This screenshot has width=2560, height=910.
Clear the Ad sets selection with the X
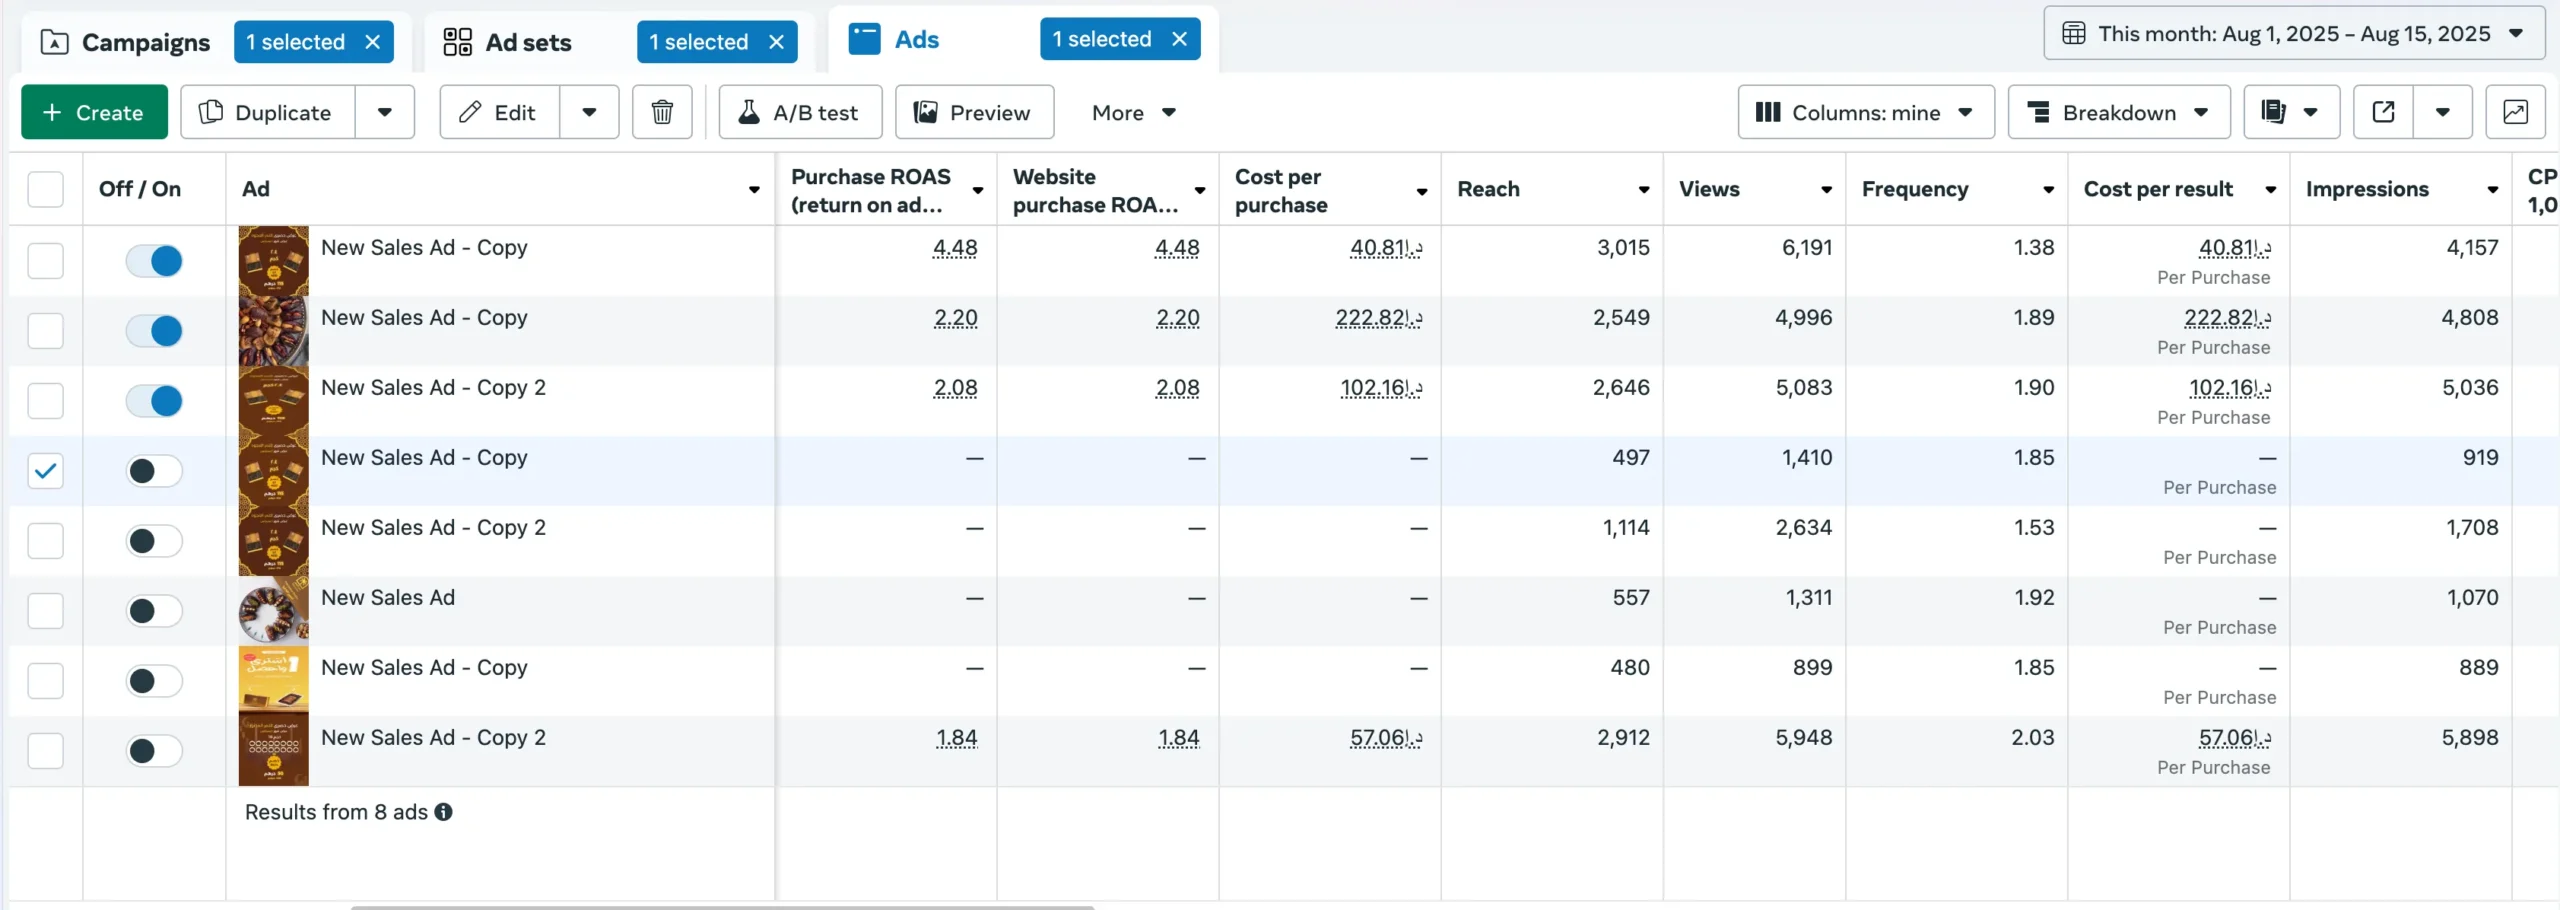pyautogui.click(x=776, y=42)
